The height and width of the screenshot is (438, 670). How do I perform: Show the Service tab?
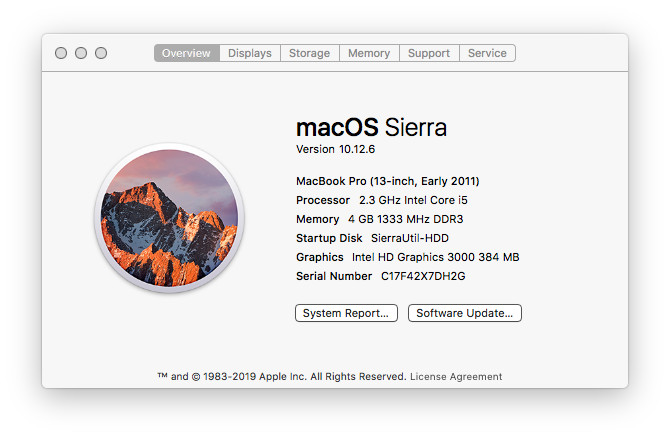pos(487,53)
